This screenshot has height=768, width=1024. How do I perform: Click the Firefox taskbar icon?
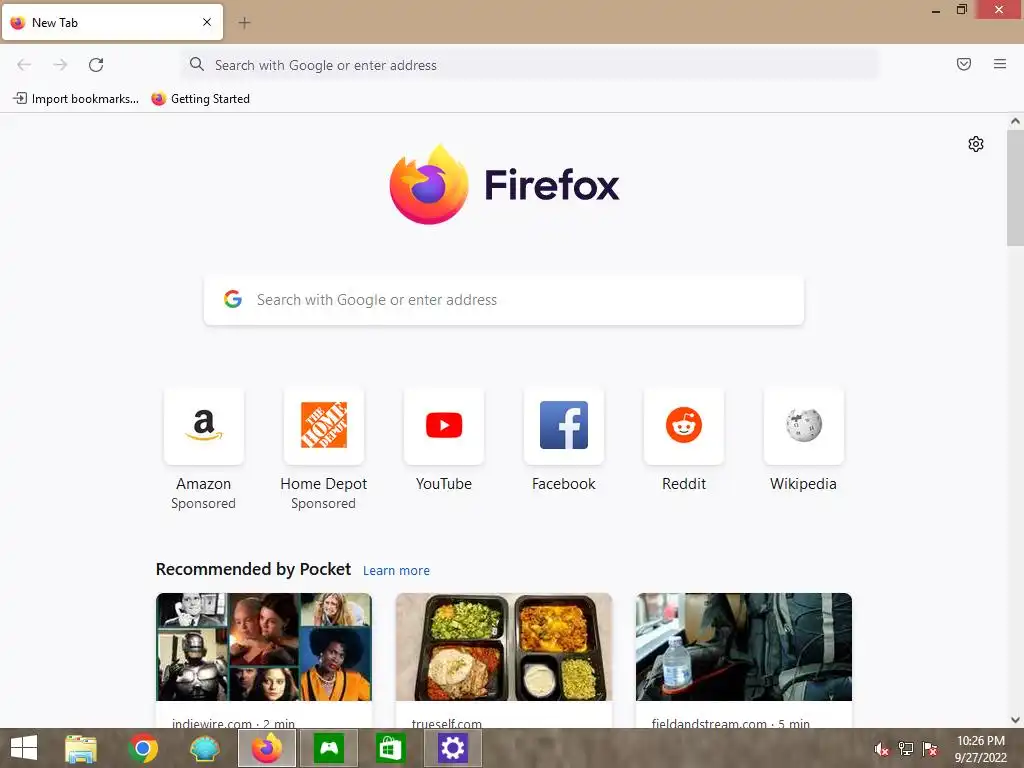[266, 748]
